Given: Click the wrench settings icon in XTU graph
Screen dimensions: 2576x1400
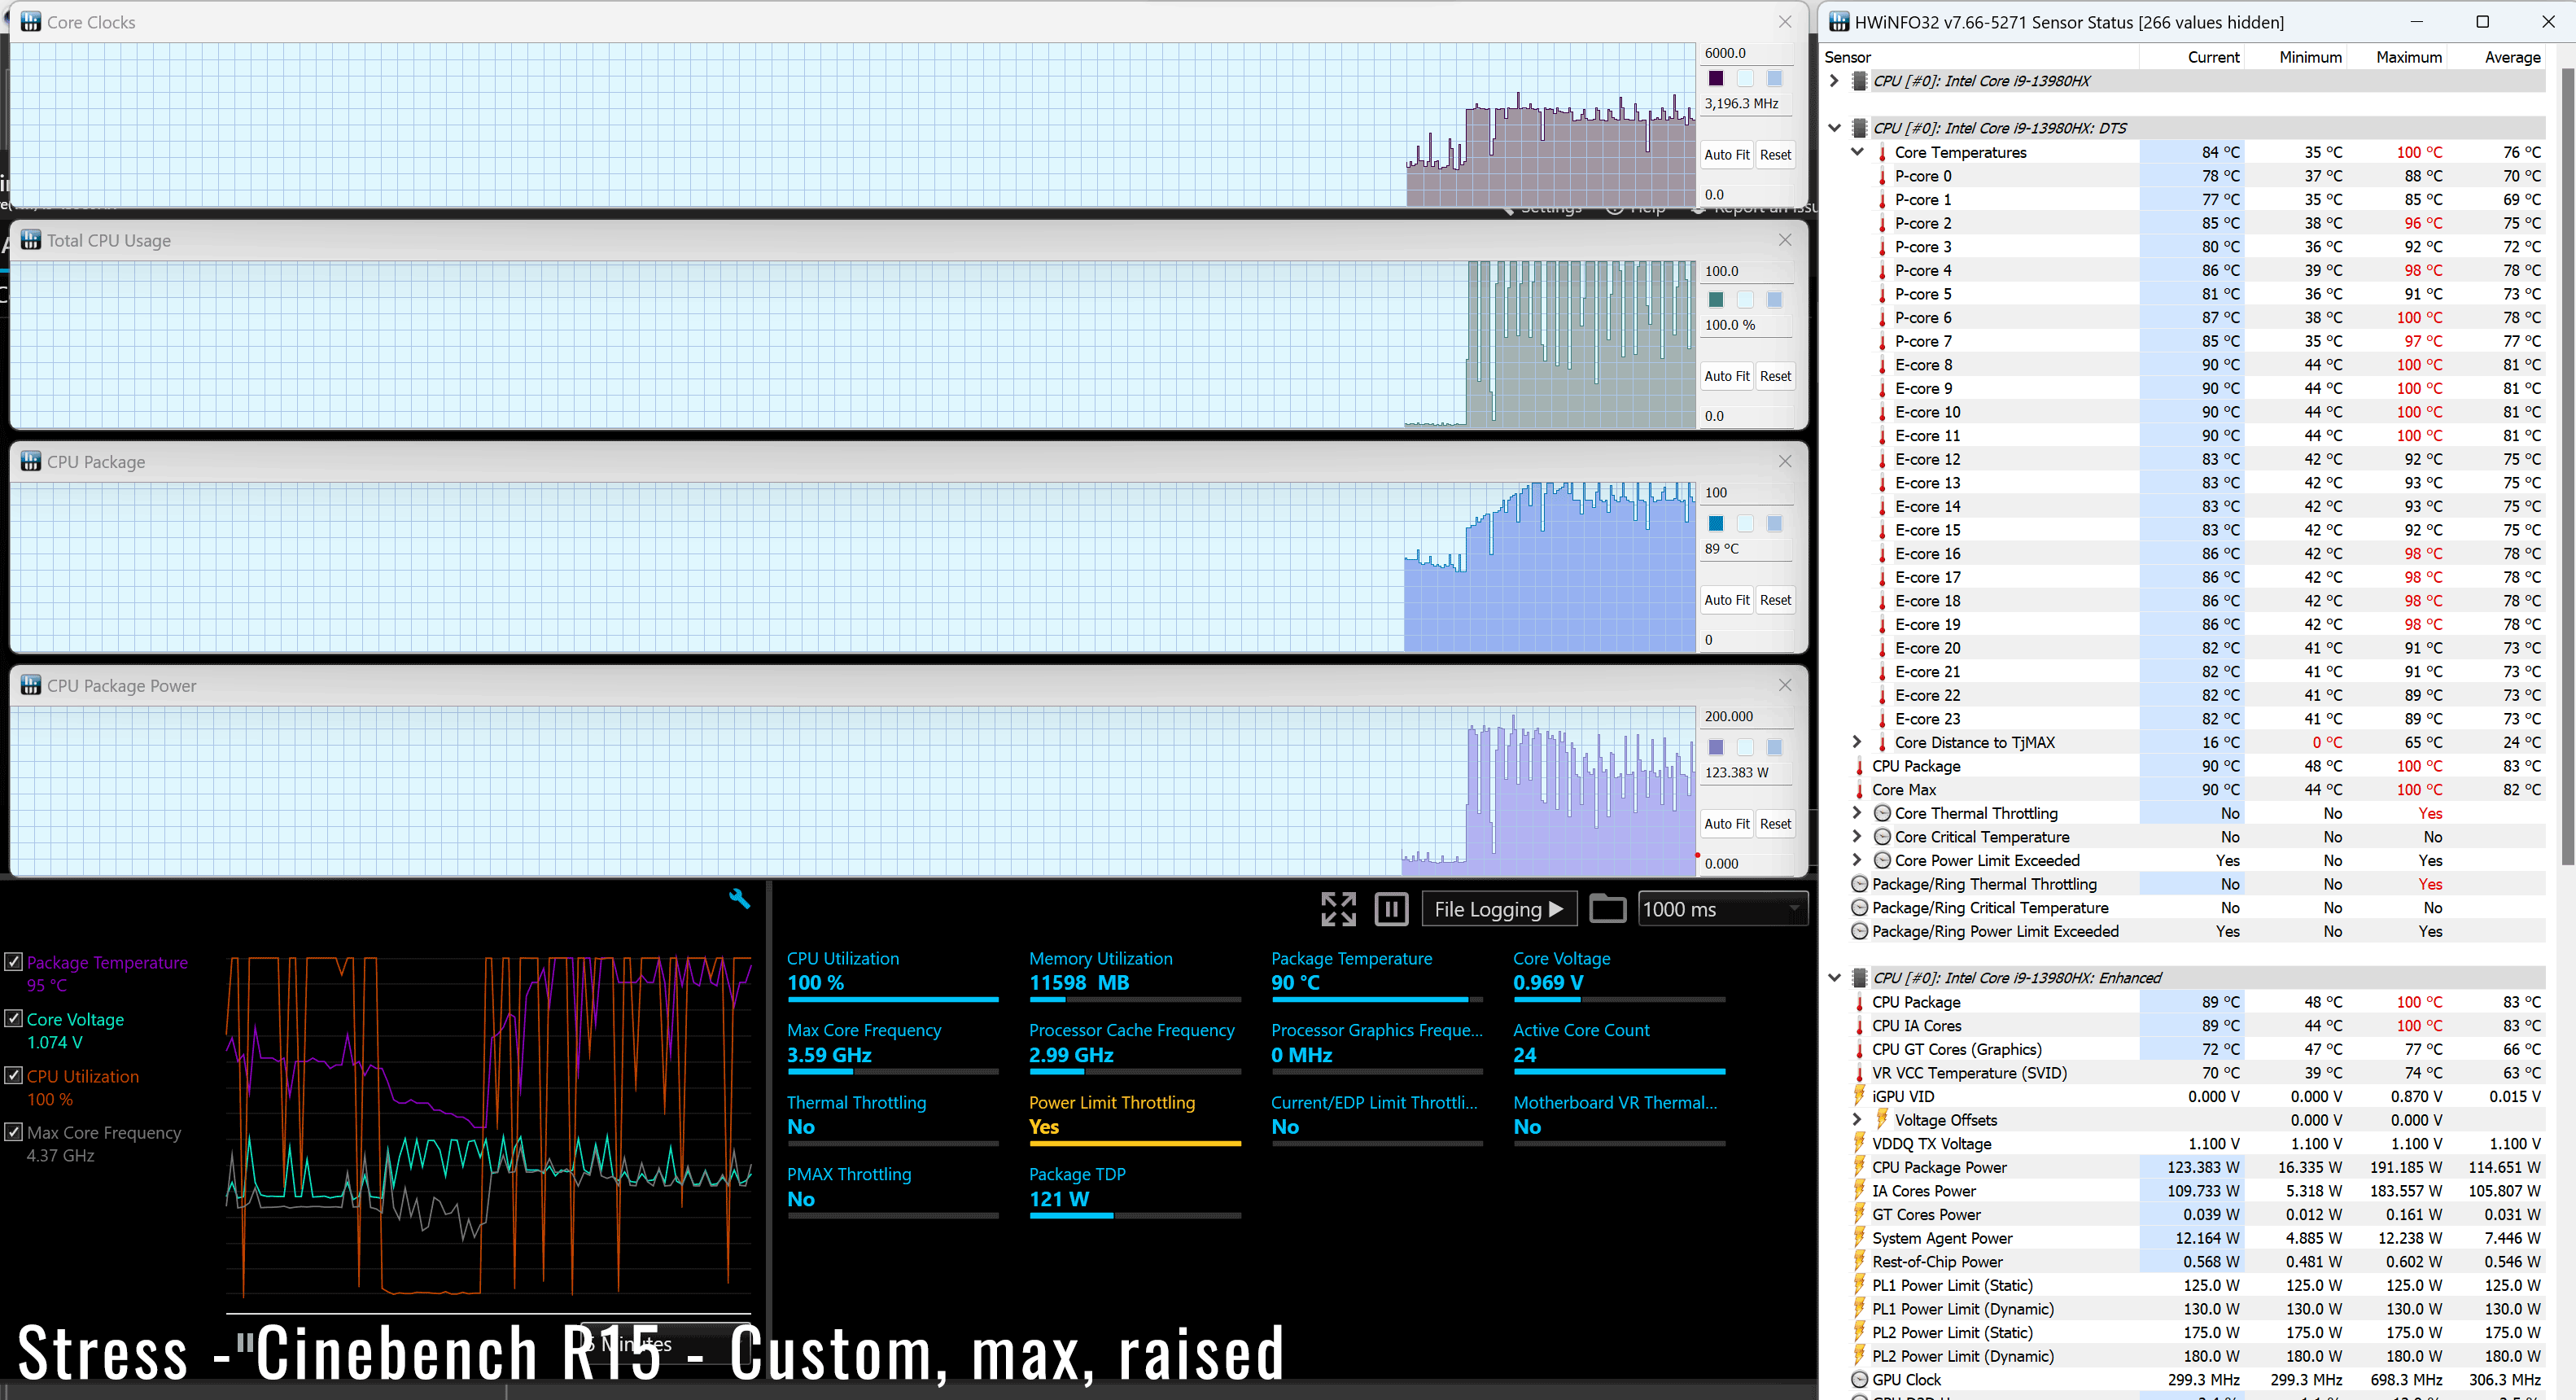Looking at the screenshot, I should (739, 898).
